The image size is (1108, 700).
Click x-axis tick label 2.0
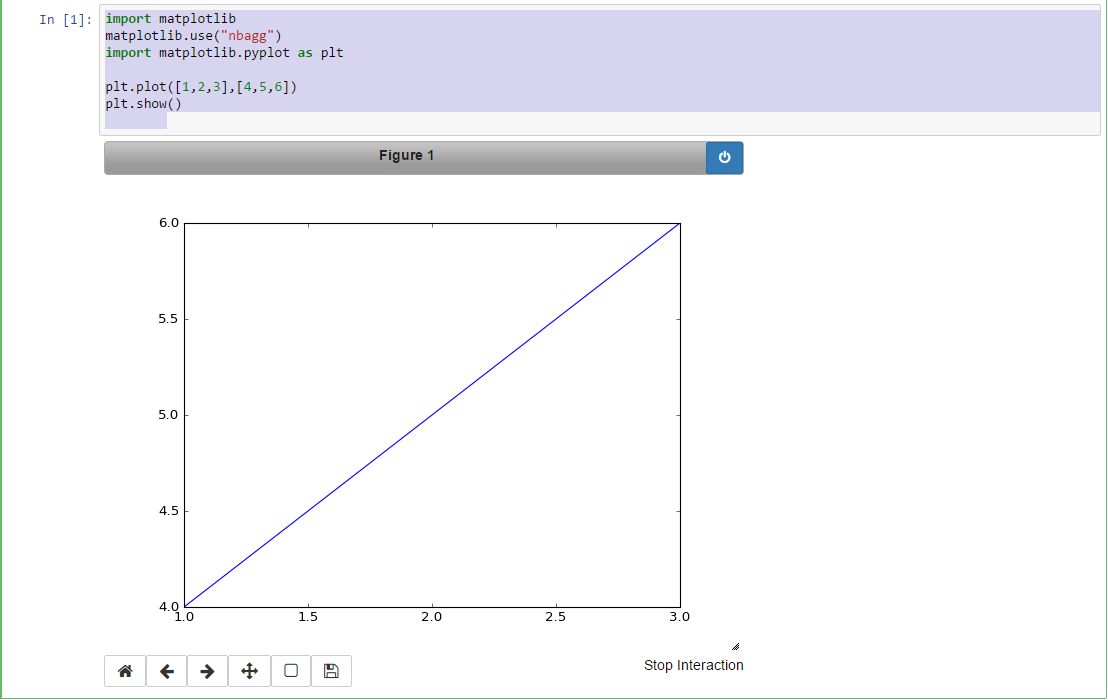pos(432,617)
